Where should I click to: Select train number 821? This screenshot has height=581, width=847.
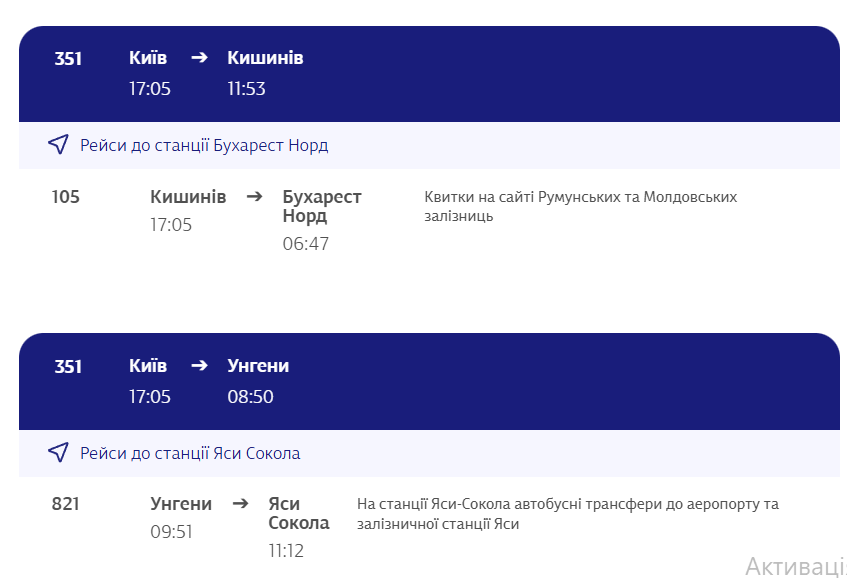coord(66,504)
